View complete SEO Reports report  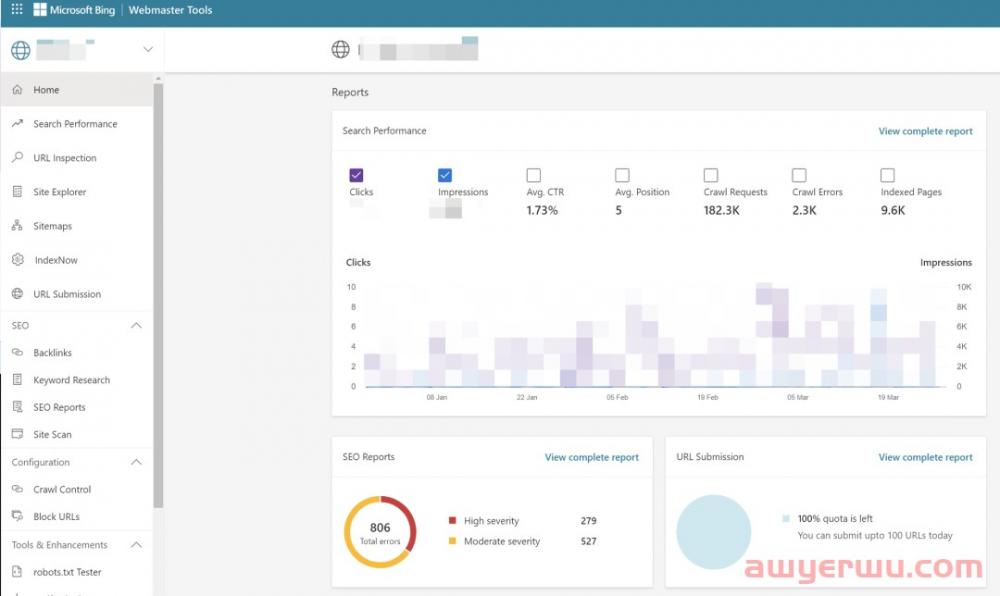[x=591, y=457]
